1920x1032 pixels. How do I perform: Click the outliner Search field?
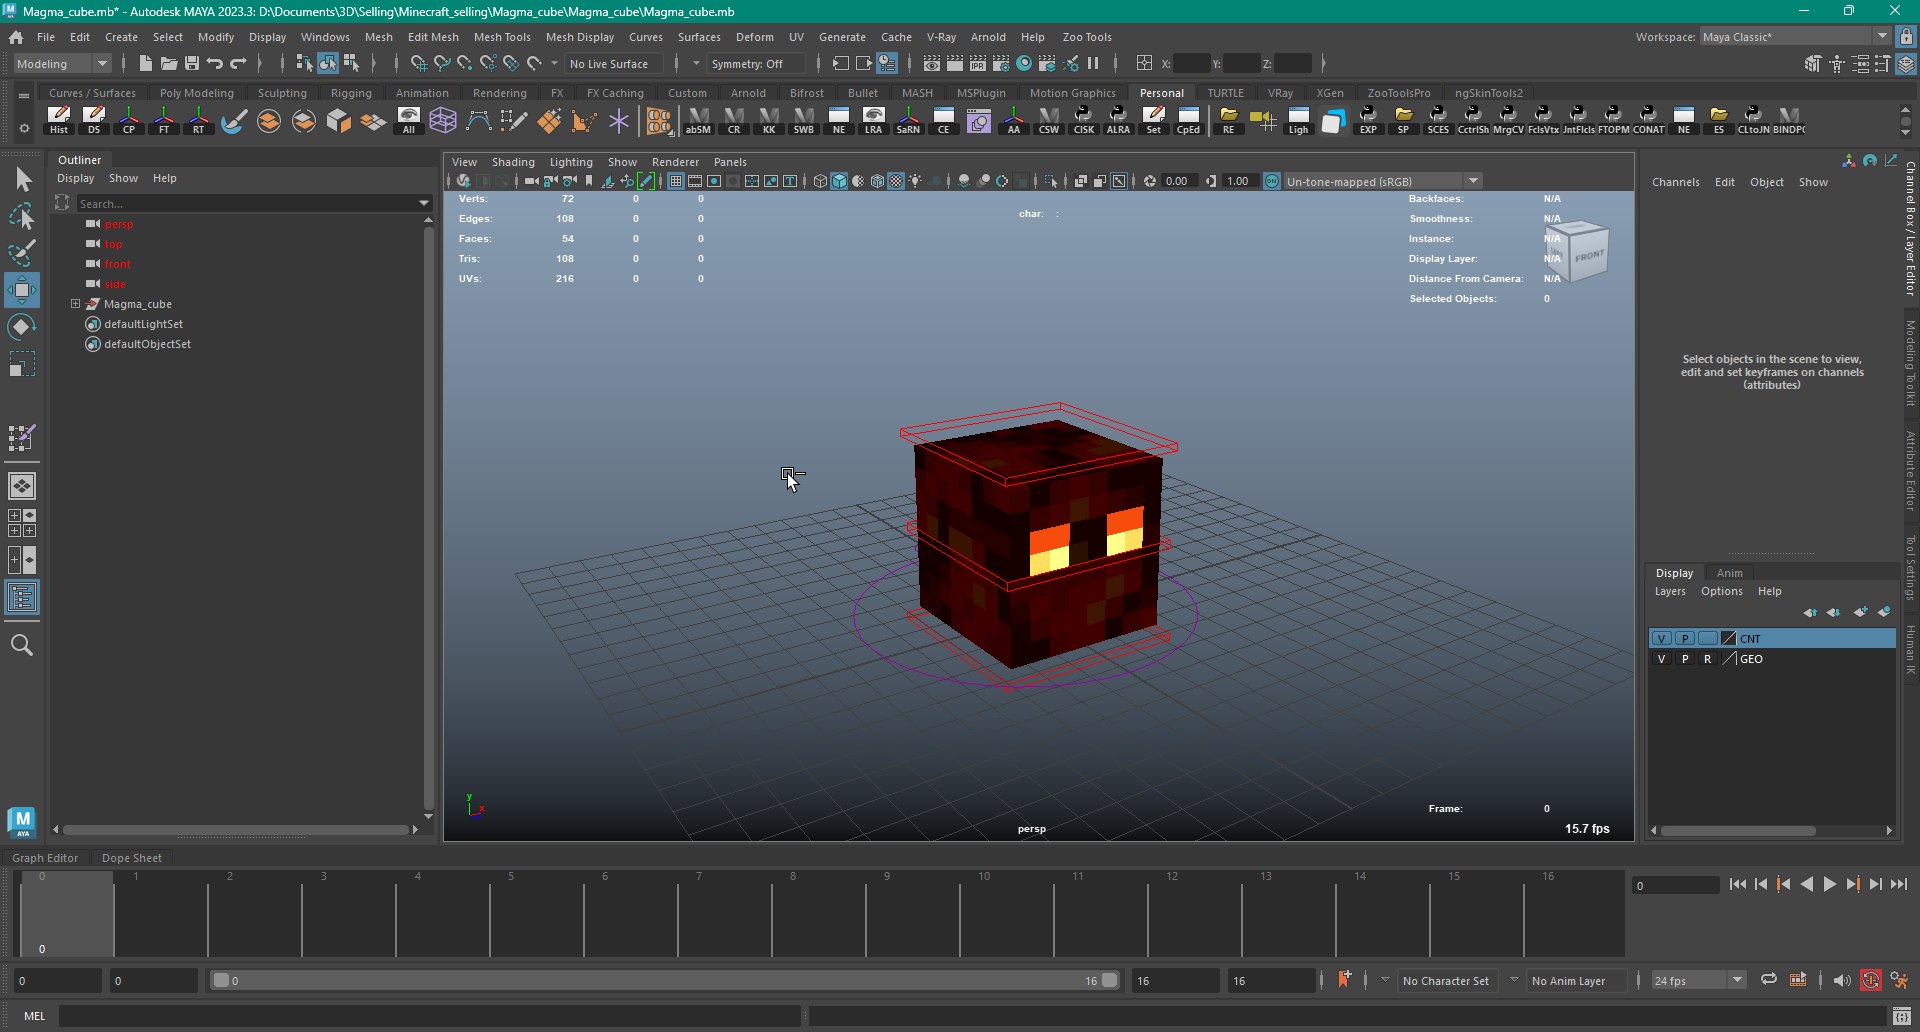click(245, 203)
